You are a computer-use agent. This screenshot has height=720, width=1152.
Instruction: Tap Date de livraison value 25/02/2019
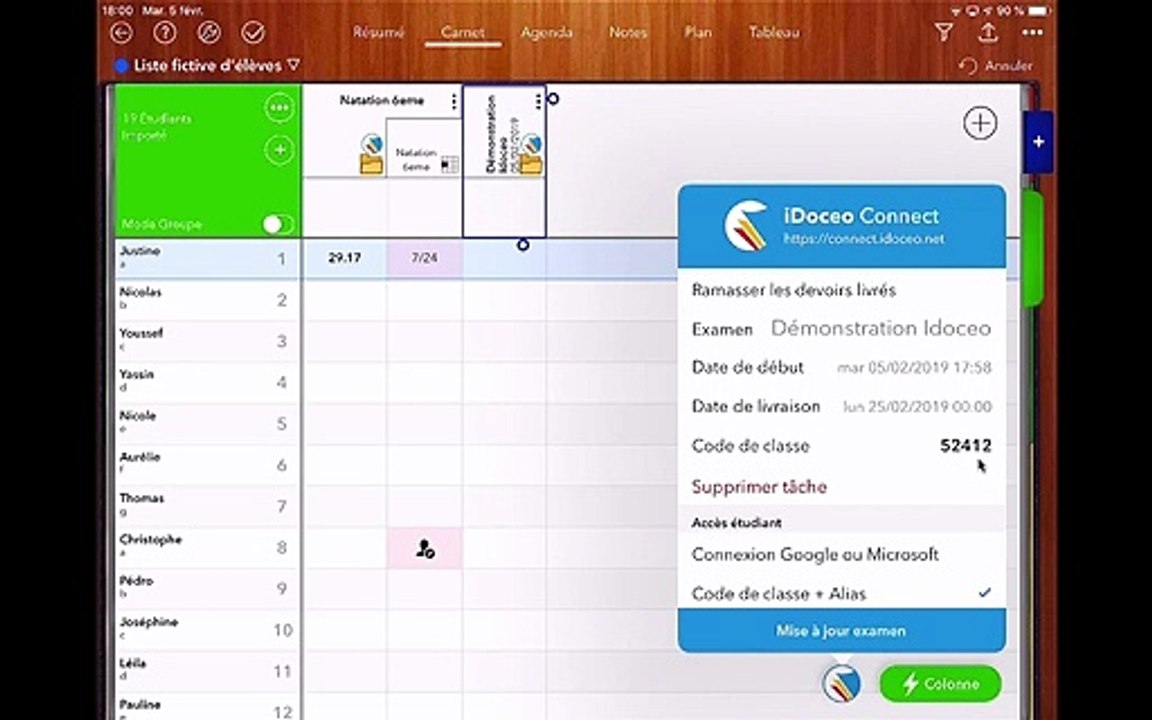(917, 406)
